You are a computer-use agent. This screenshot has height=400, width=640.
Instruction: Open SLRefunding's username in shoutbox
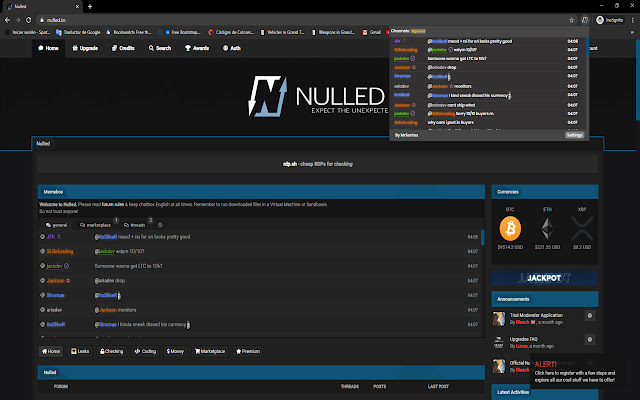(60, 251)
